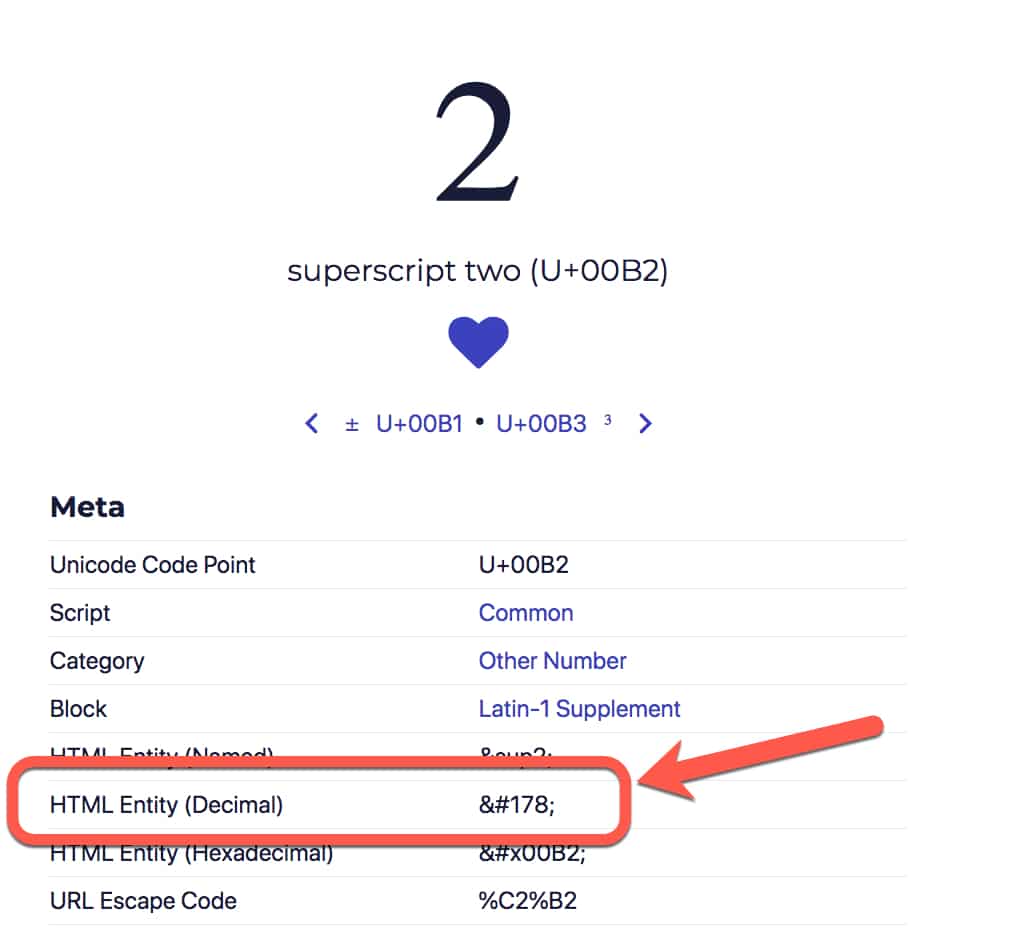1019x941 pixels.
Task: Open the Latin-1 Supplement block link
Action: pos(579,709)
